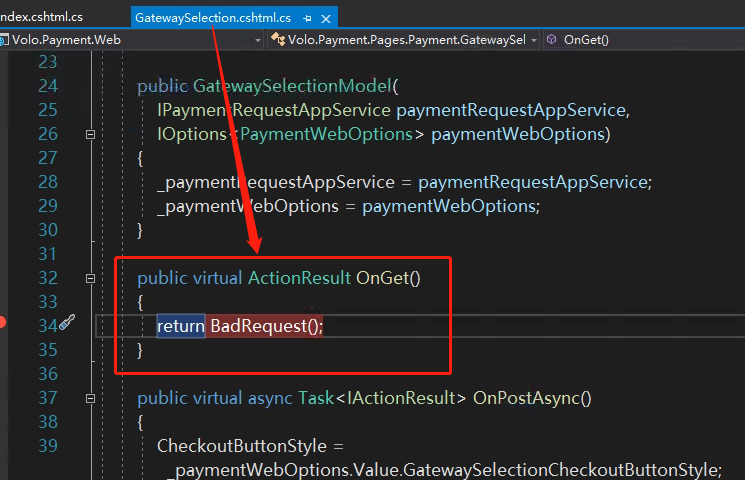
Task: Close the GatewaySelection.cshtml.cs tab
Action: tap(325, 18)
